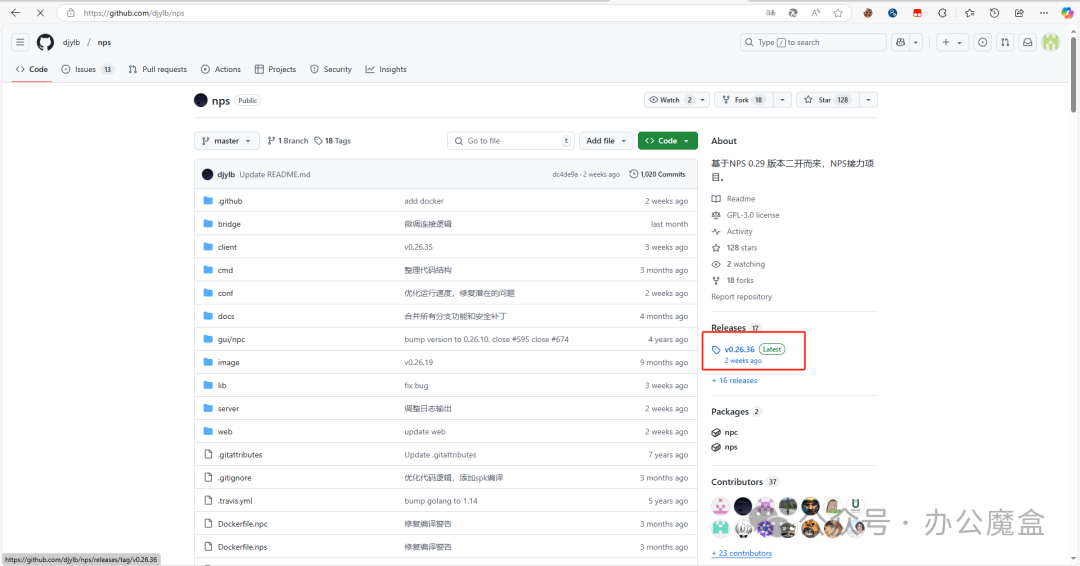Open the green Code dropdown button
Image resolution: width=1080 pixels, height=566 pixels.
667,140
